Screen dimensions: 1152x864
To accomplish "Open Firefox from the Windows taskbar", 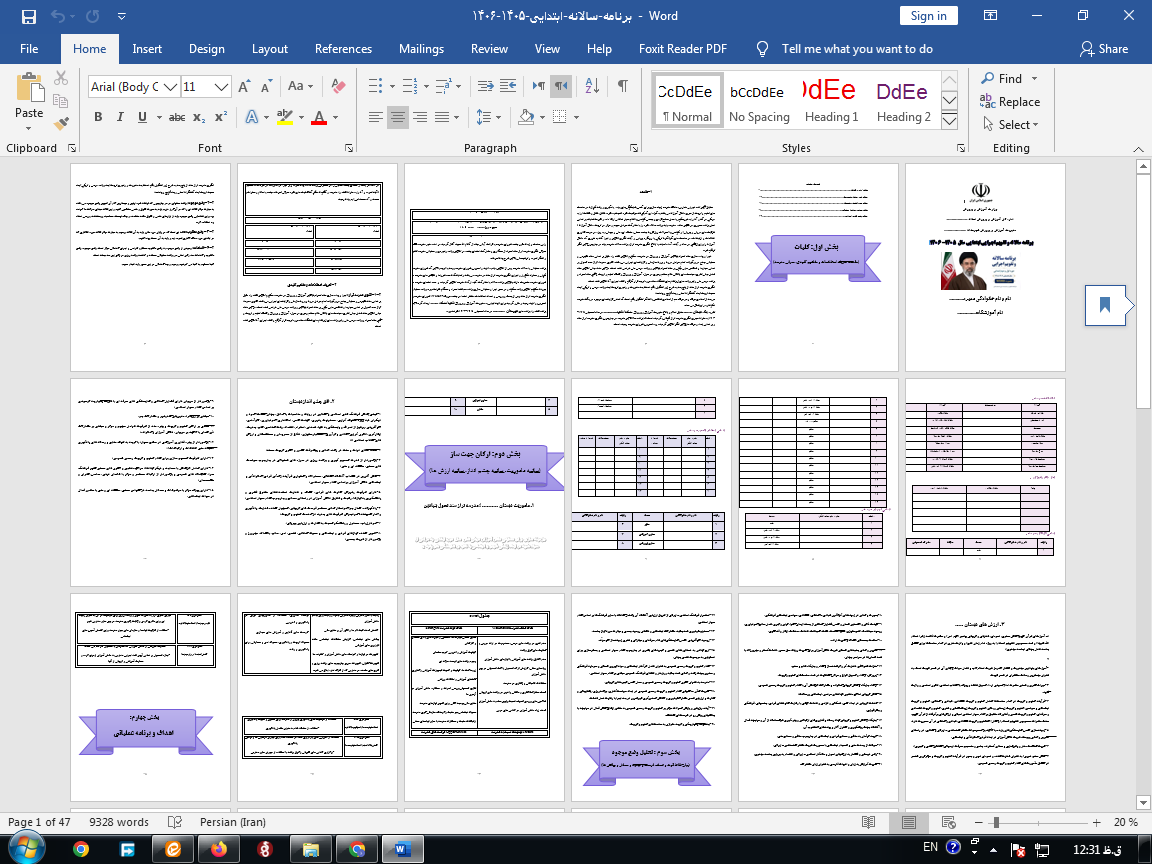I will coord(219,849).
